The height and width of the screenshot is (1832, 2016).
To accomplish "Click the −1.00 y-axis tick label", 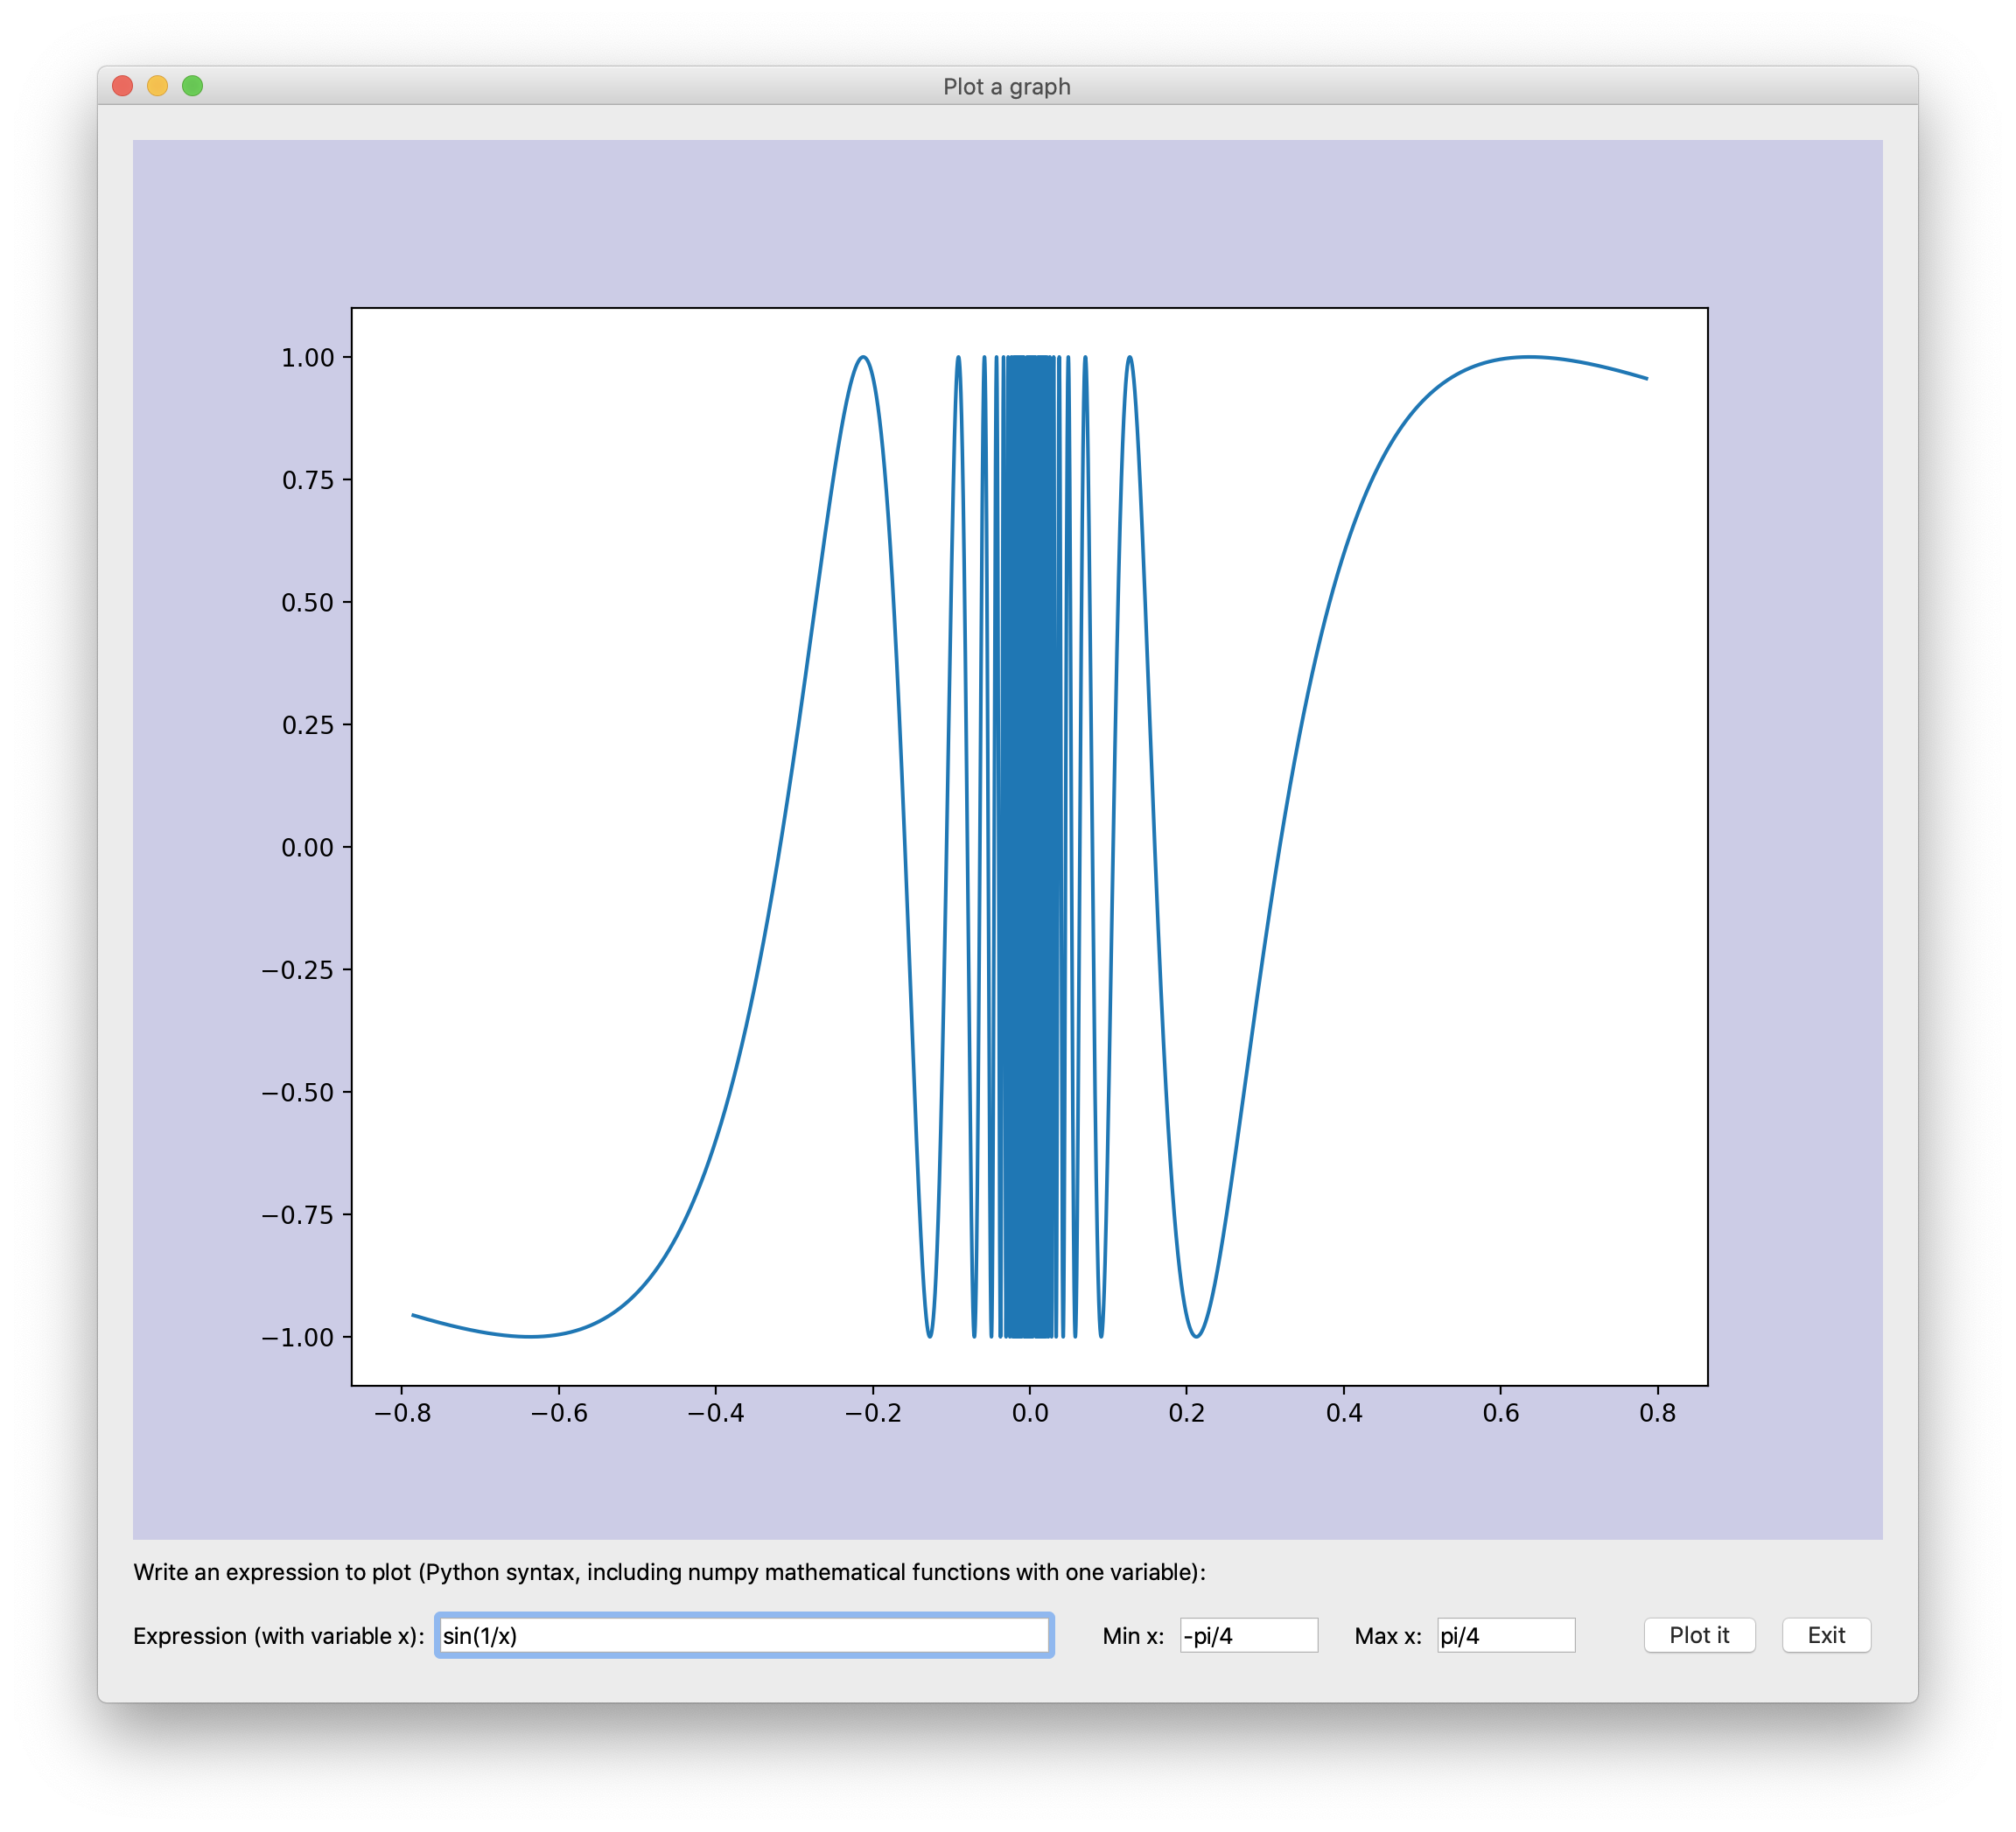I will click(x=297, y=1338).
